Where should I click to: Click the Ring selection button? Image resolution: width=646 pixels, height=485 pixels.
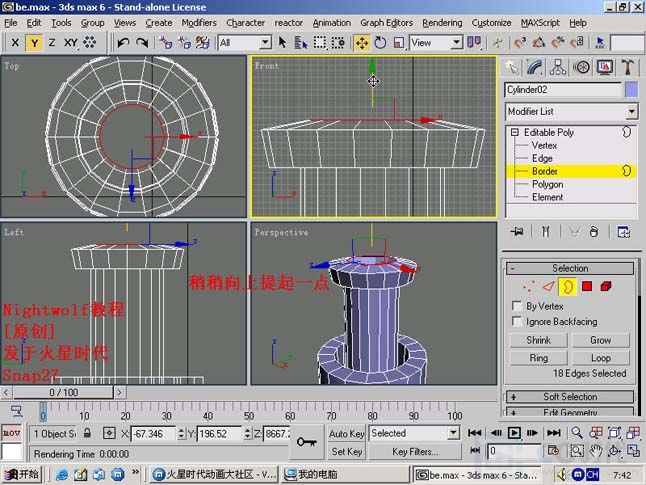click(538, 358)
